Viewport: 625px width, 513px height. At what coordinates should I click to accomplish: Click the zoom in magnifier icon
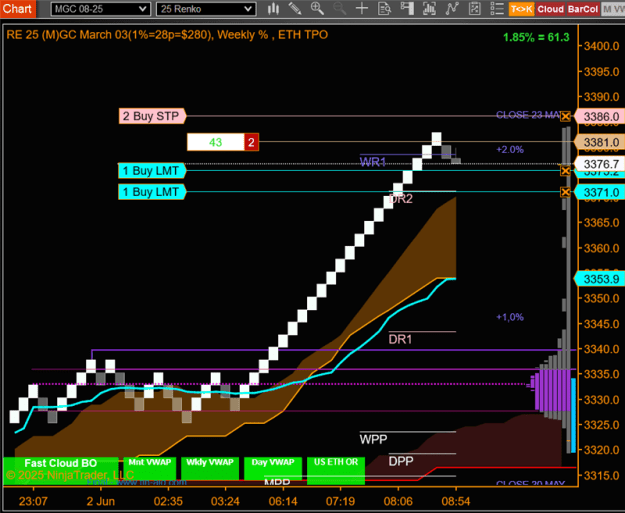click(x=317, y=9)
